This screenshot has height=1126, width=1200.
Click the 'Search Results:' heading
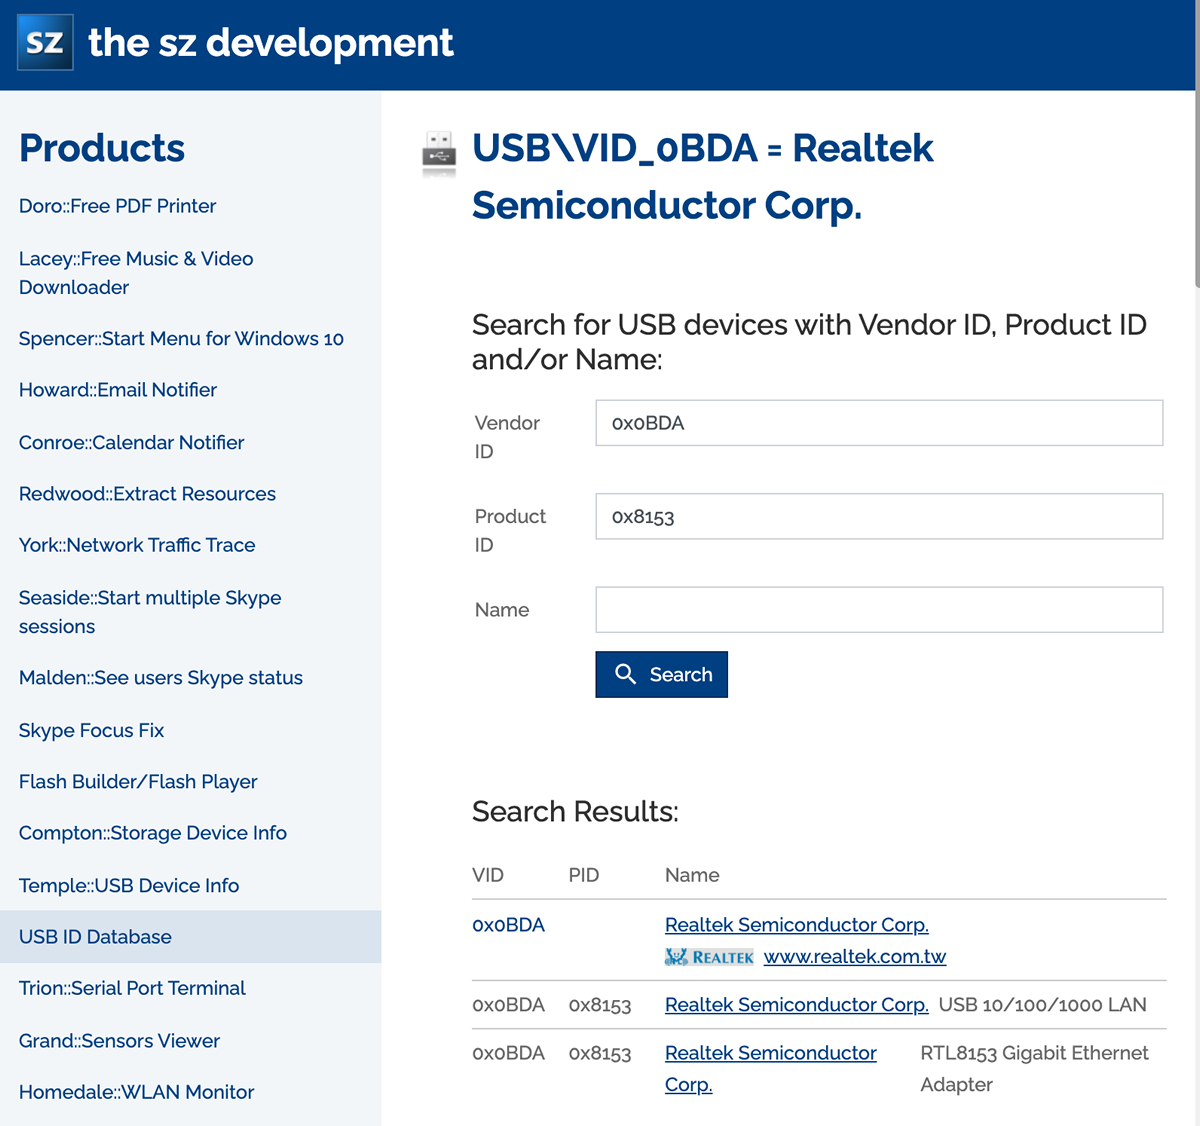point(575,811)
